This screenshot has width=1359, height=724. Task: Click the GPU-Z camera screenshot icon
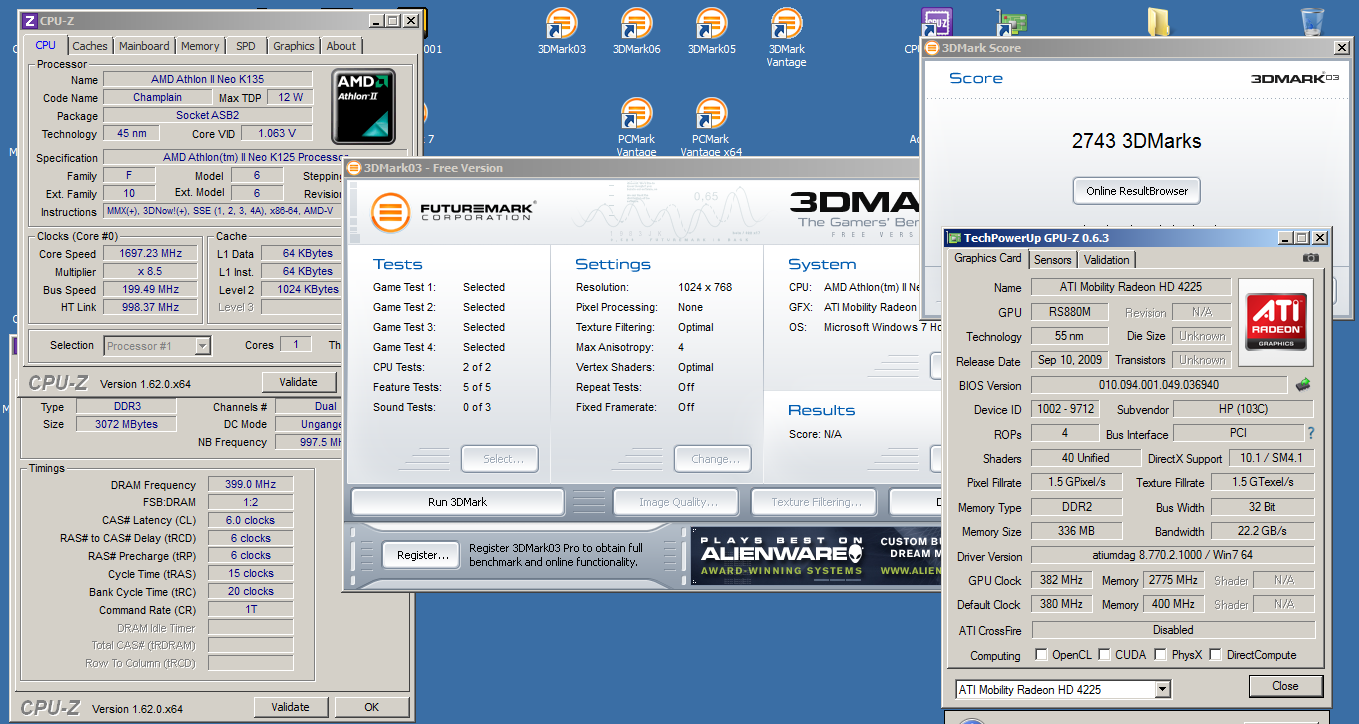1310,258
